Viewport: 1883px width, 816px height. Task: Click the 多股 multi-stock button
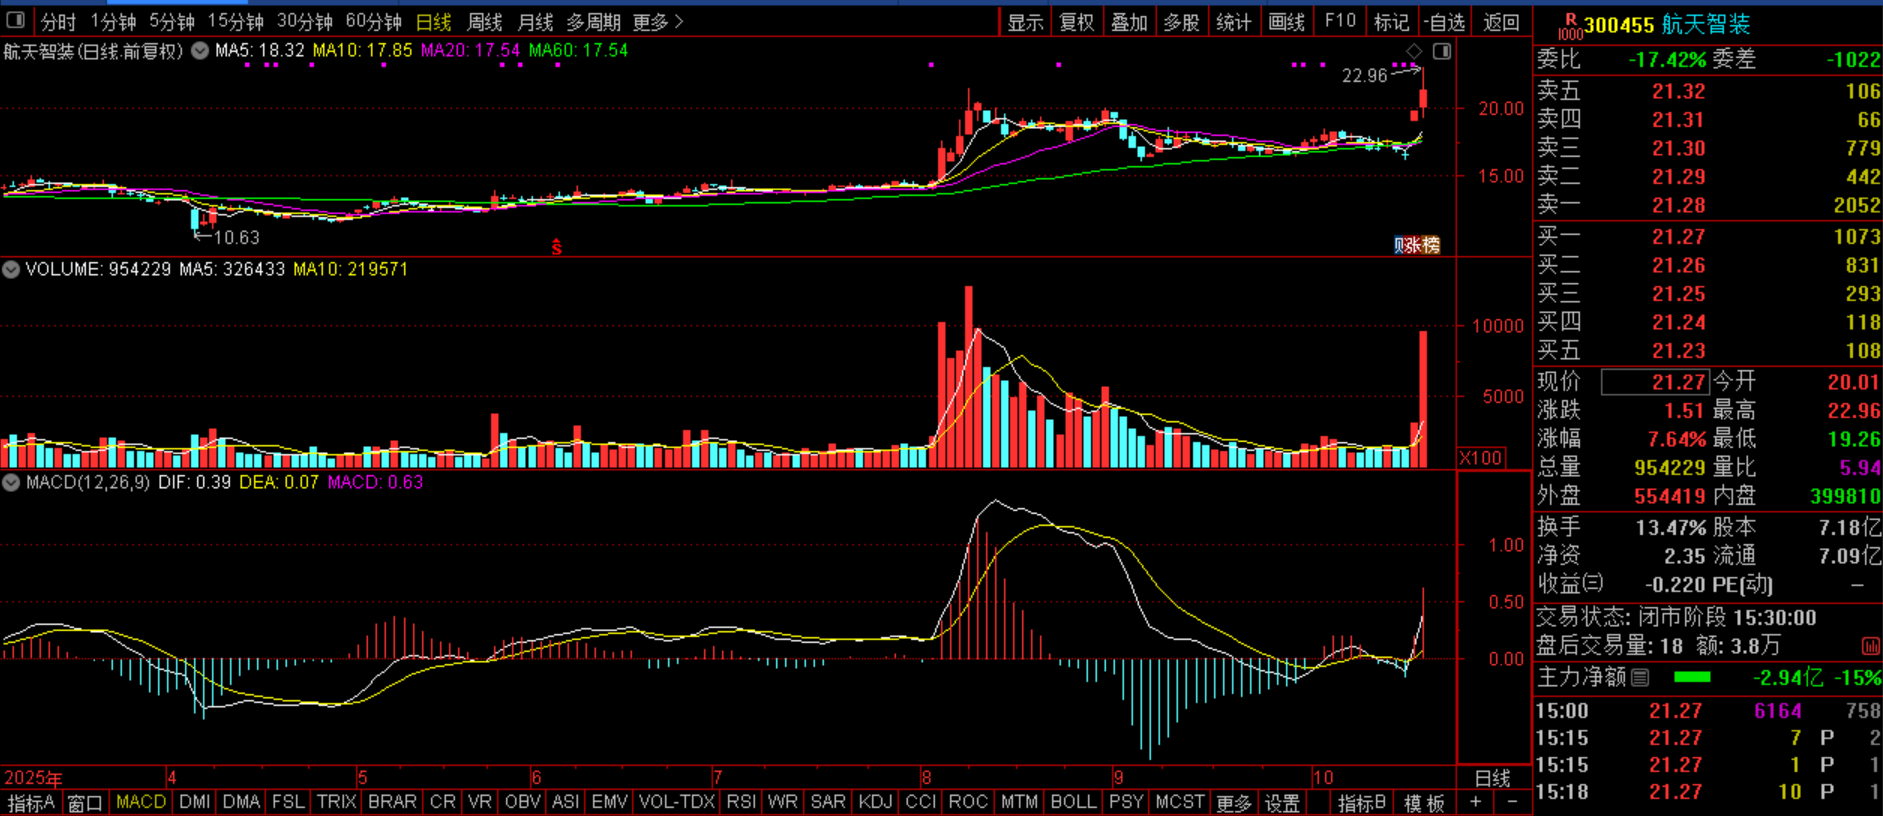tap(1181, 21)
